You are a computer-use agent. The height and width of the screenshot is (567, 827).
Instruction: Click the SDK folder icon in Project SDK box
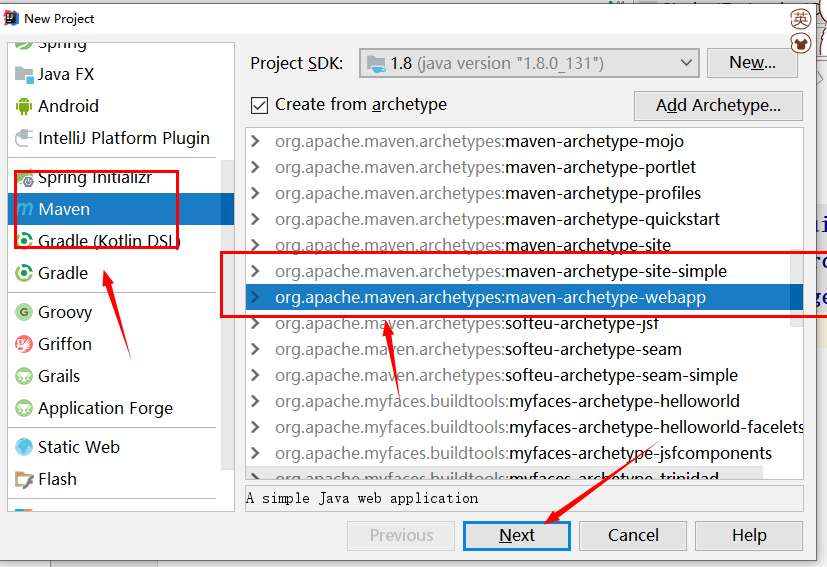tap(376, 64)
